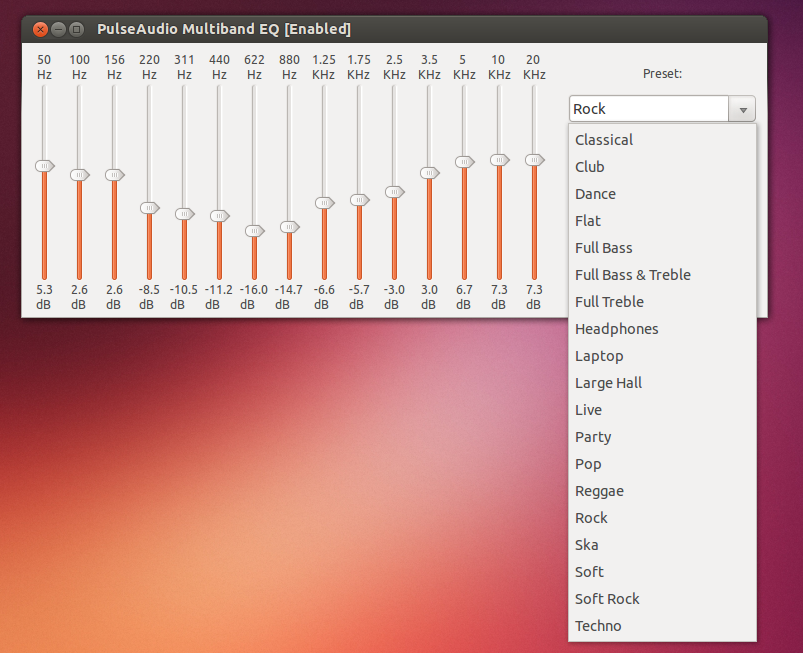Select the Classical preset
Screen dimensions: 803x653
tap(604, 139)
